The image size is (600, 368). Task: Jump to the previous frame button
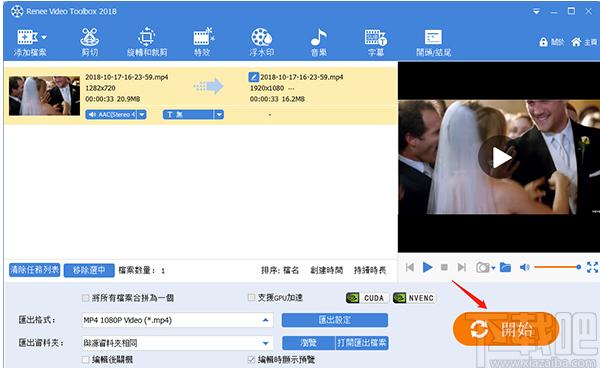pyautogui.click(x=410, y=267)
